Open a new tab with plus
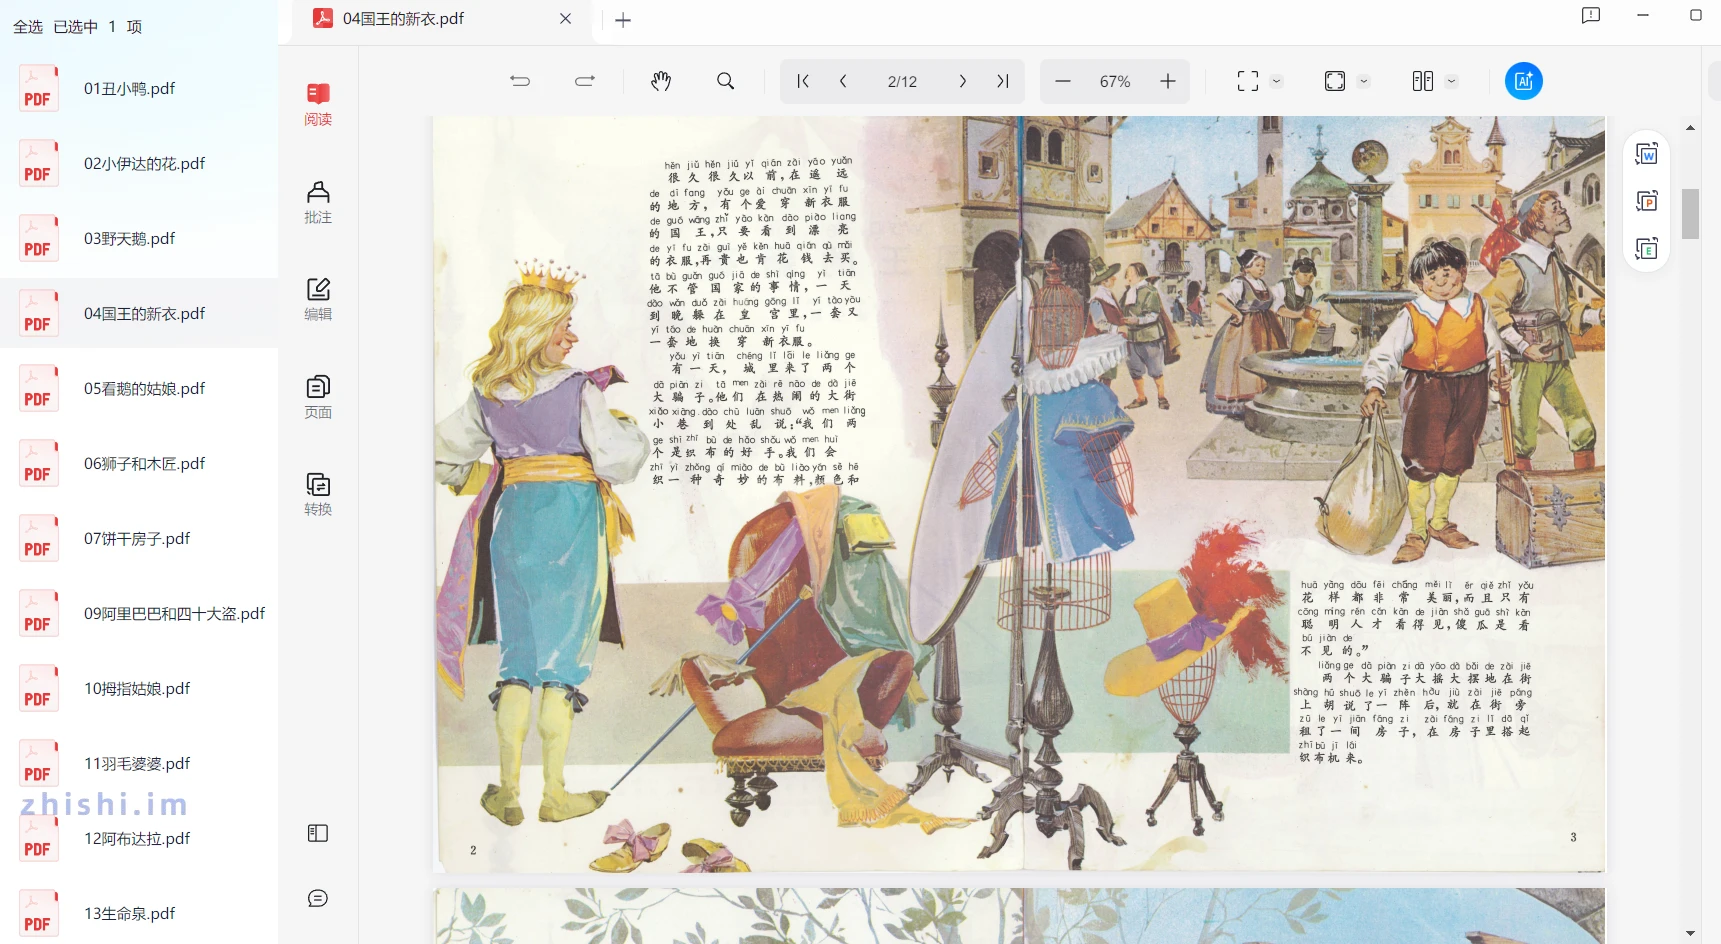This screenshot has width=1721, height=944. (x=623, y=20)
